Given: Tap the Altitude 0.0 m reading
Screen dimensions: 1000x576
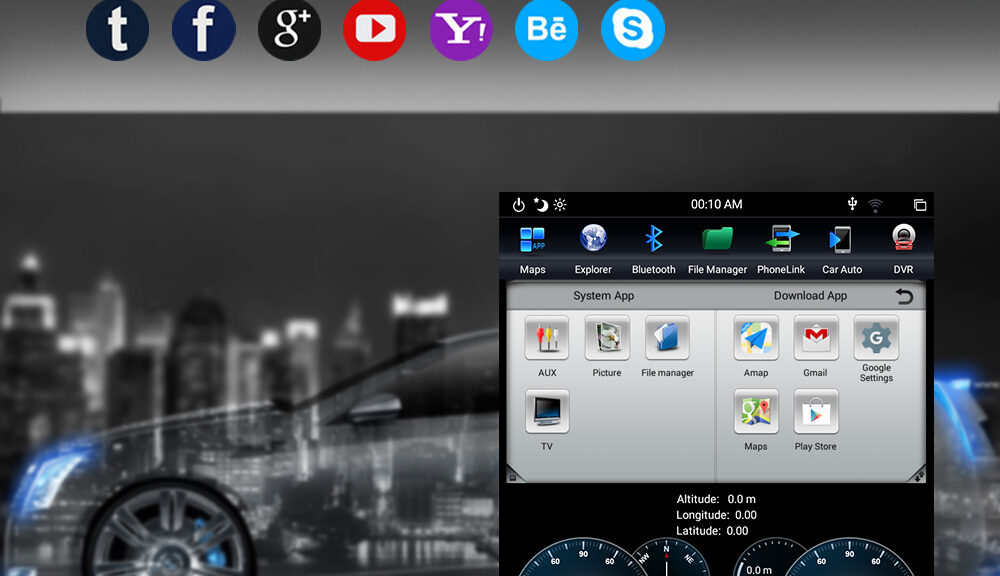Looking at the screenshot, I should pos(716,499).
